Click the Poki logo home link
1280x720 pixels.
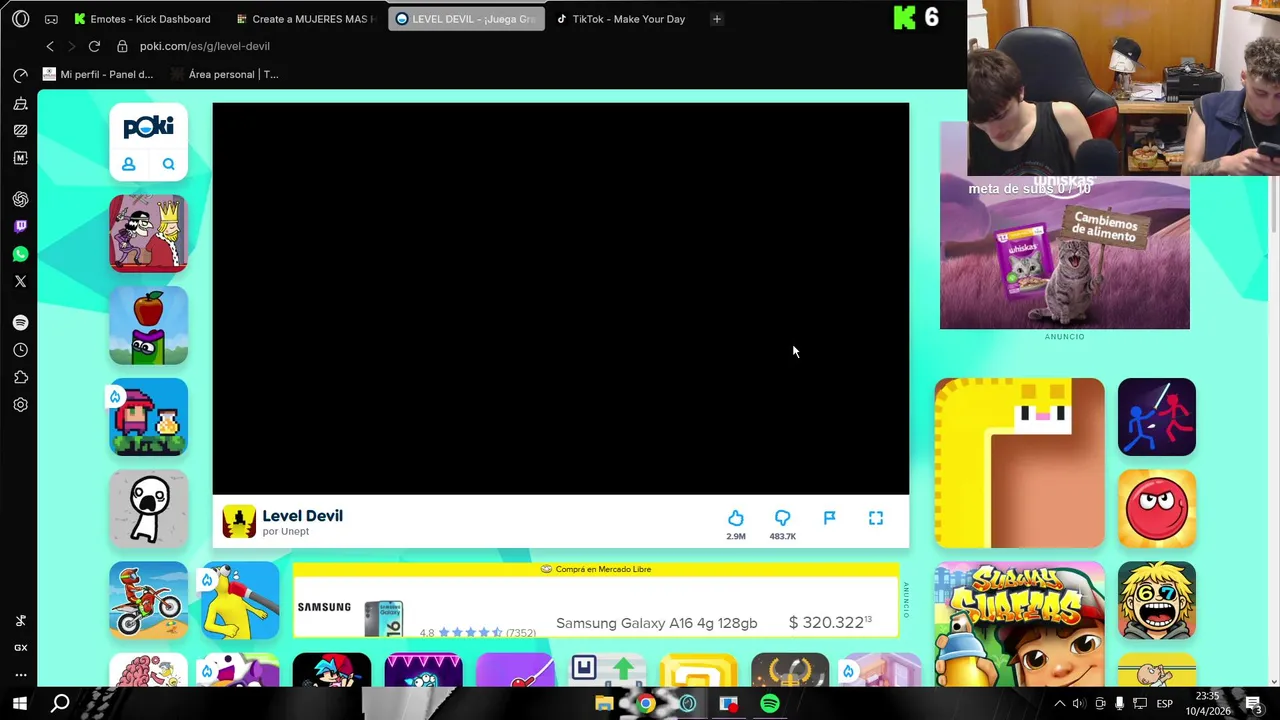point(148,127)
